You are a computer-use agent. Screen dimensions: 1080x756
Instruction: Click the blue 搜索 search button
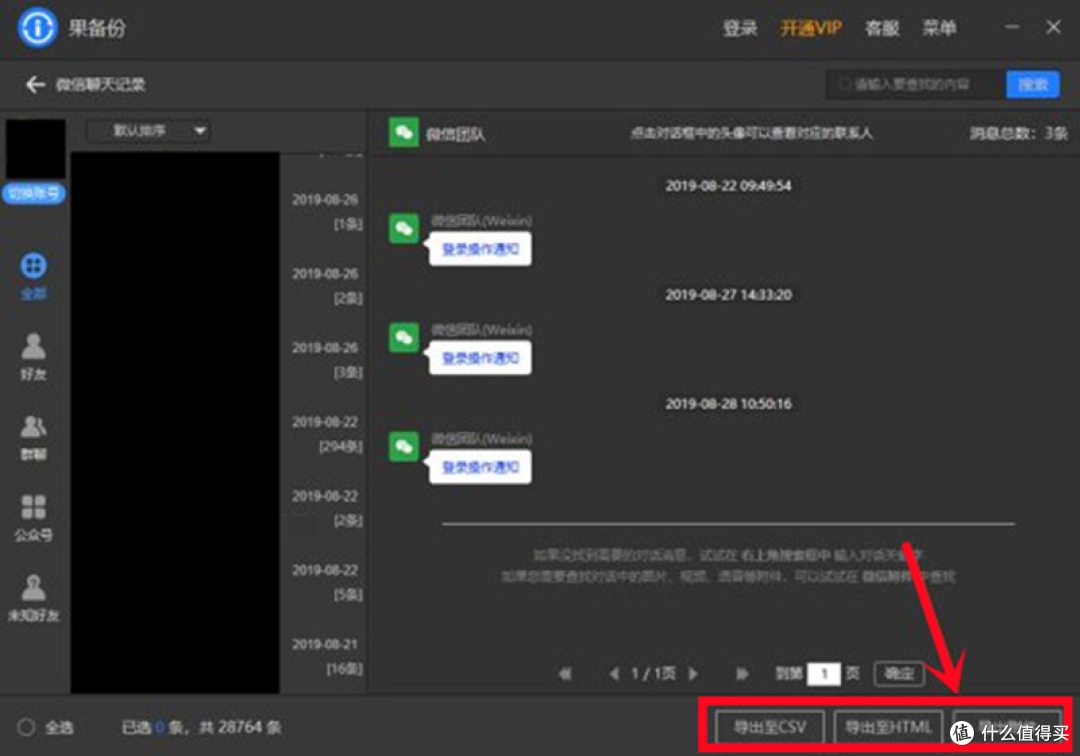1032,85
